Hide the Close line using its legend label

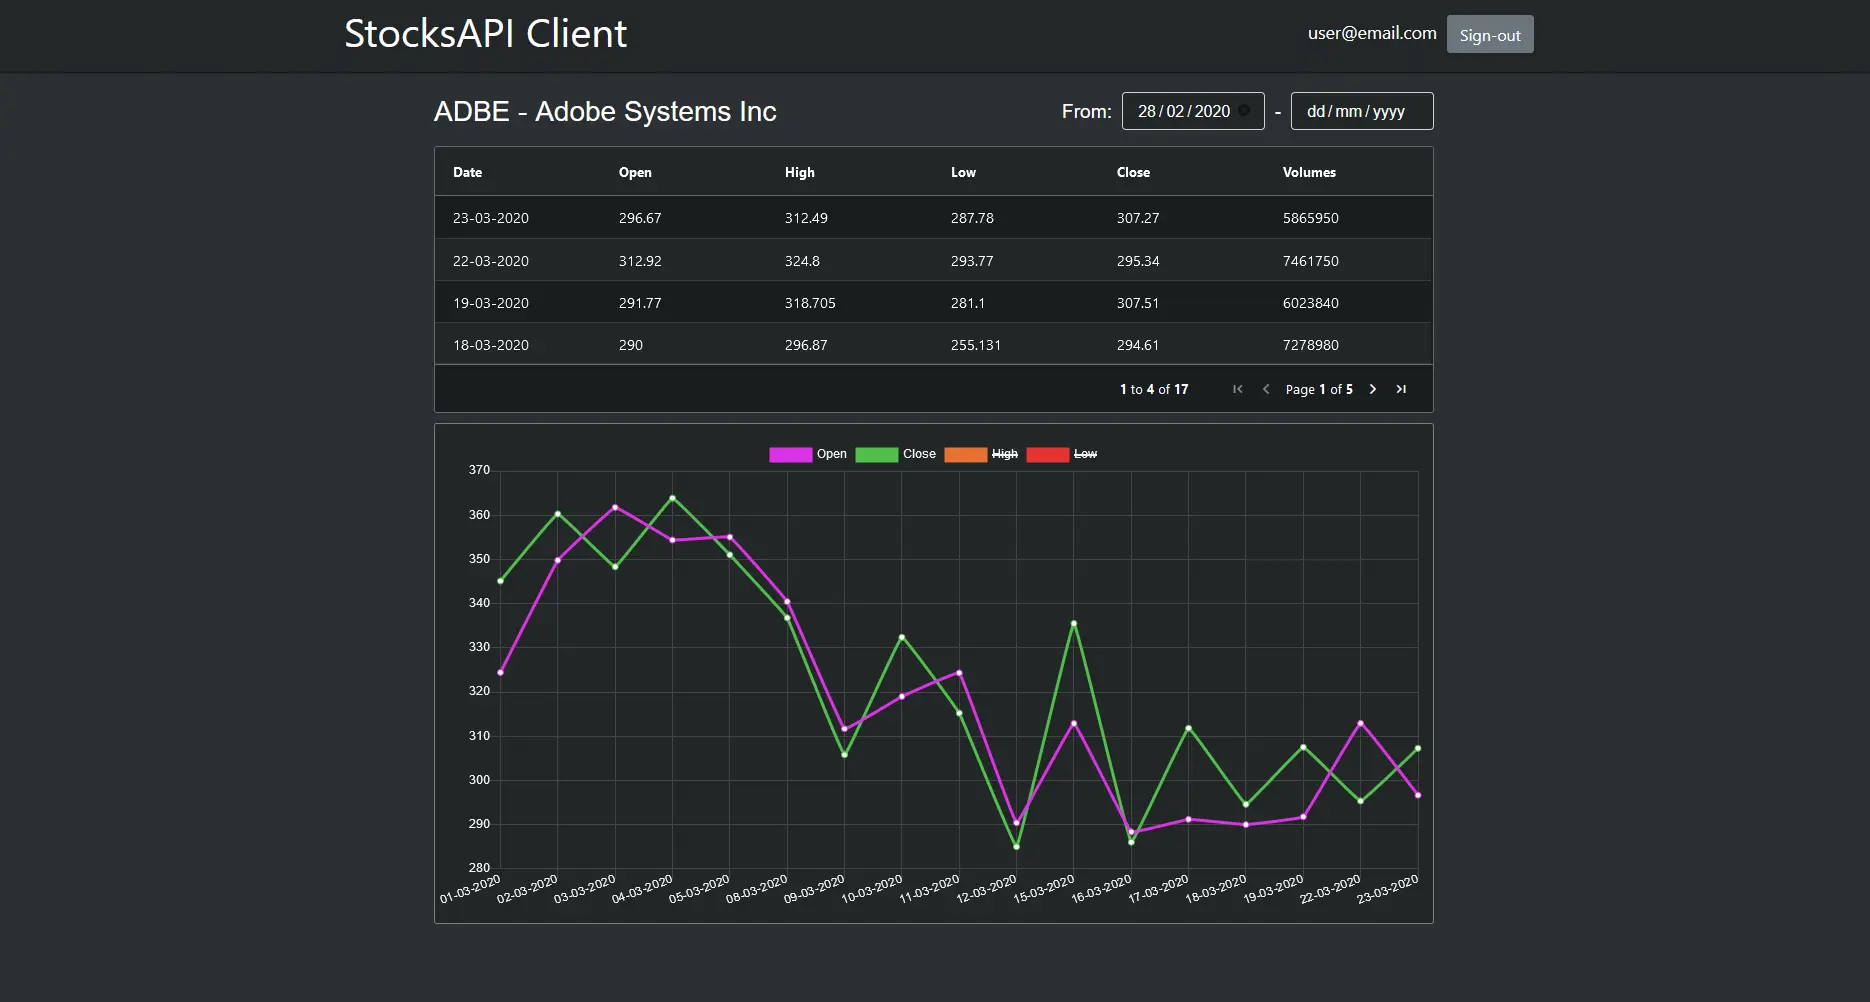click(919, 454)
